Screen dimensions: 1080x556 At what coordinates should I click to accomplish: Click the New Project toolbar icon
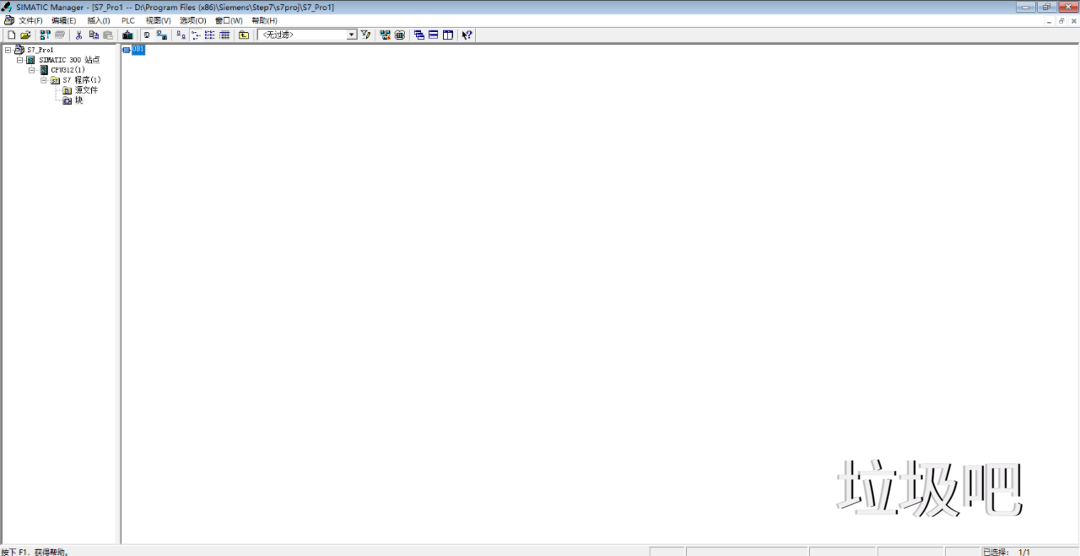click(11, 35)
